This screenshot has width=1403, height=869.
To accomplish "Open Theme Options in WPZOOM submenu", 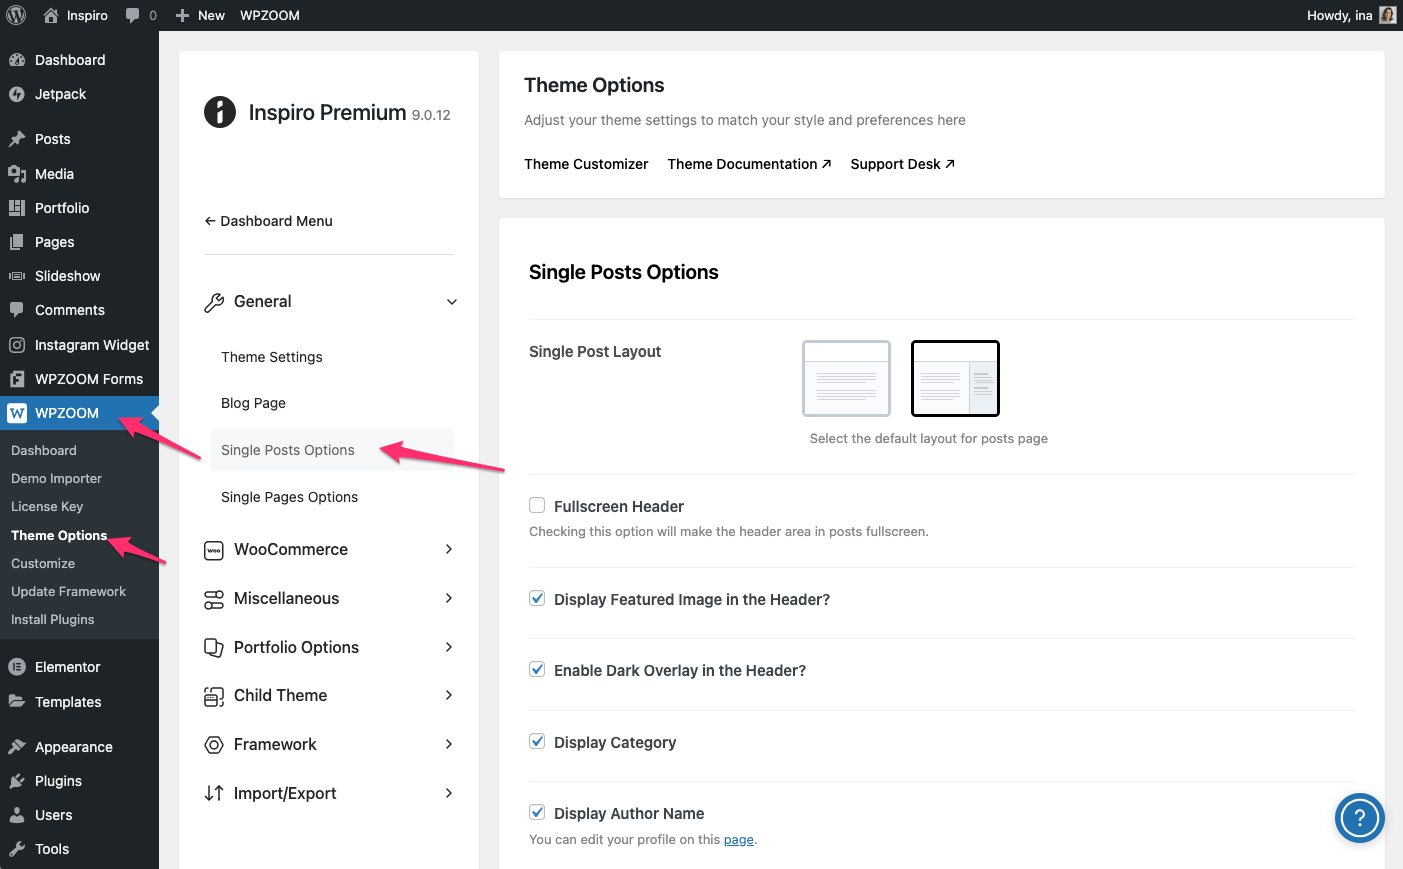I will click(59, 535).
